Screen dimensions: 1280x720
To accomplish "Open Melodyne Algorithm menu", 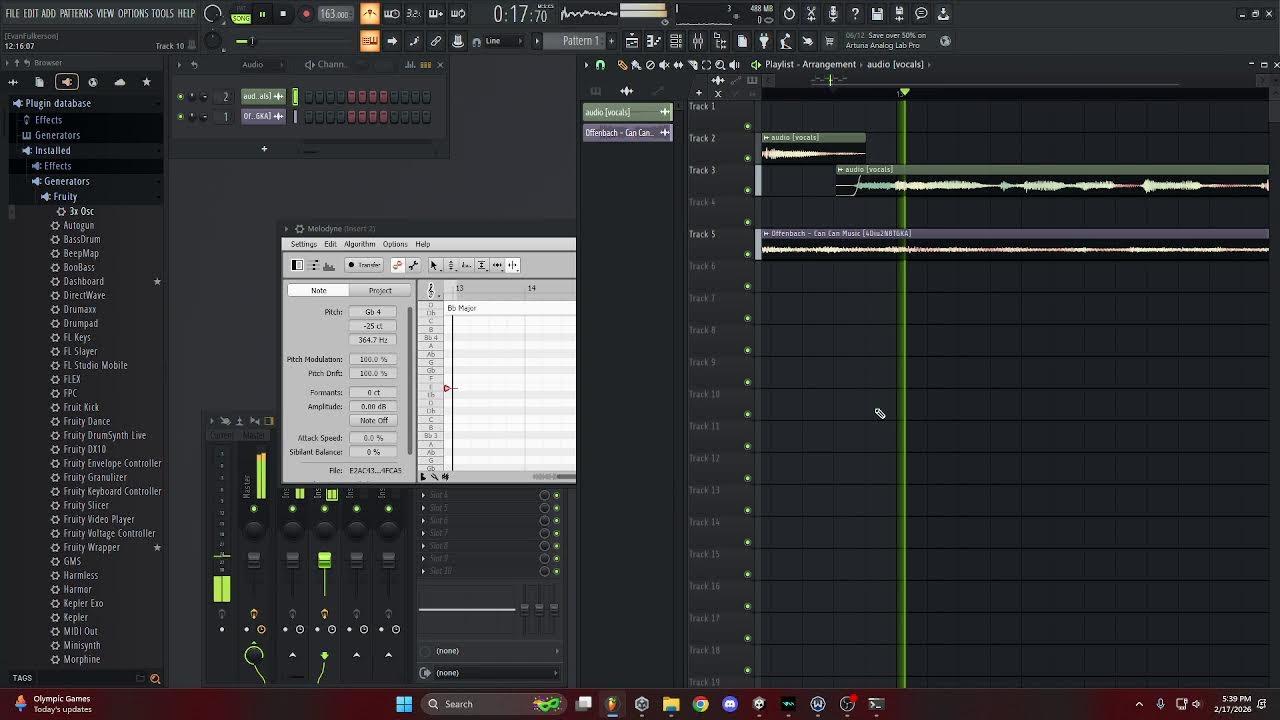I will click(360, 244).
